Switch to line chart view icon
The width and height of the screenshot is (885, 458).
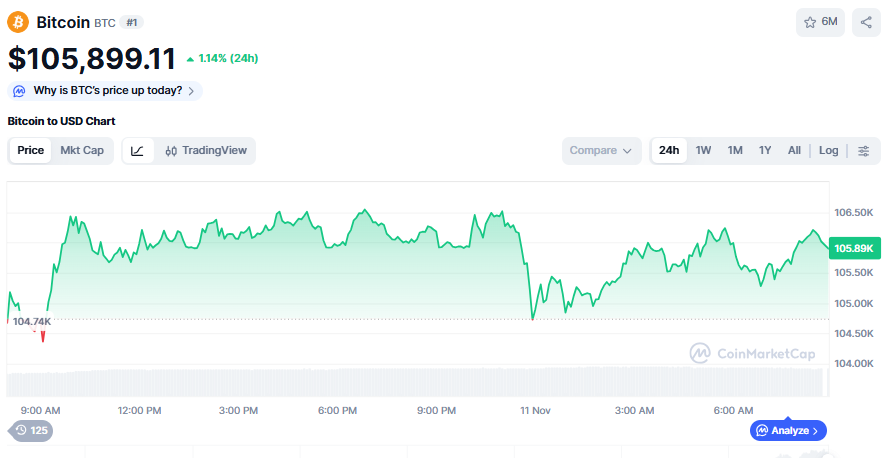click(x=138, y=151)
